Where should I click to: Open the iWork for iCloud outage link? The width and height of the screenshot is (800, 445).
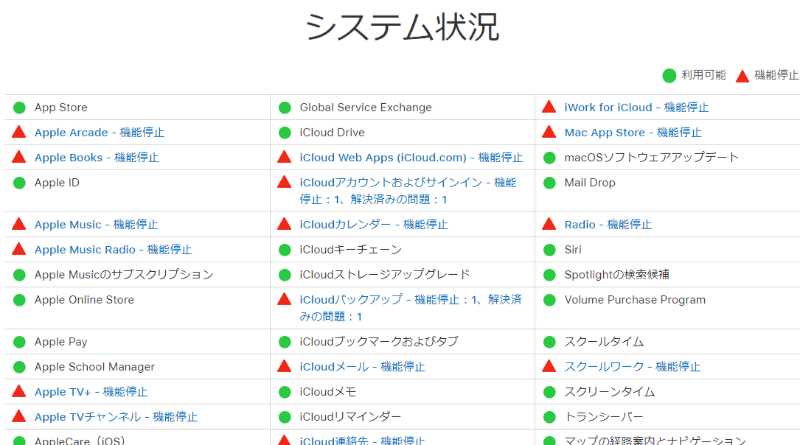coord(637,107)
